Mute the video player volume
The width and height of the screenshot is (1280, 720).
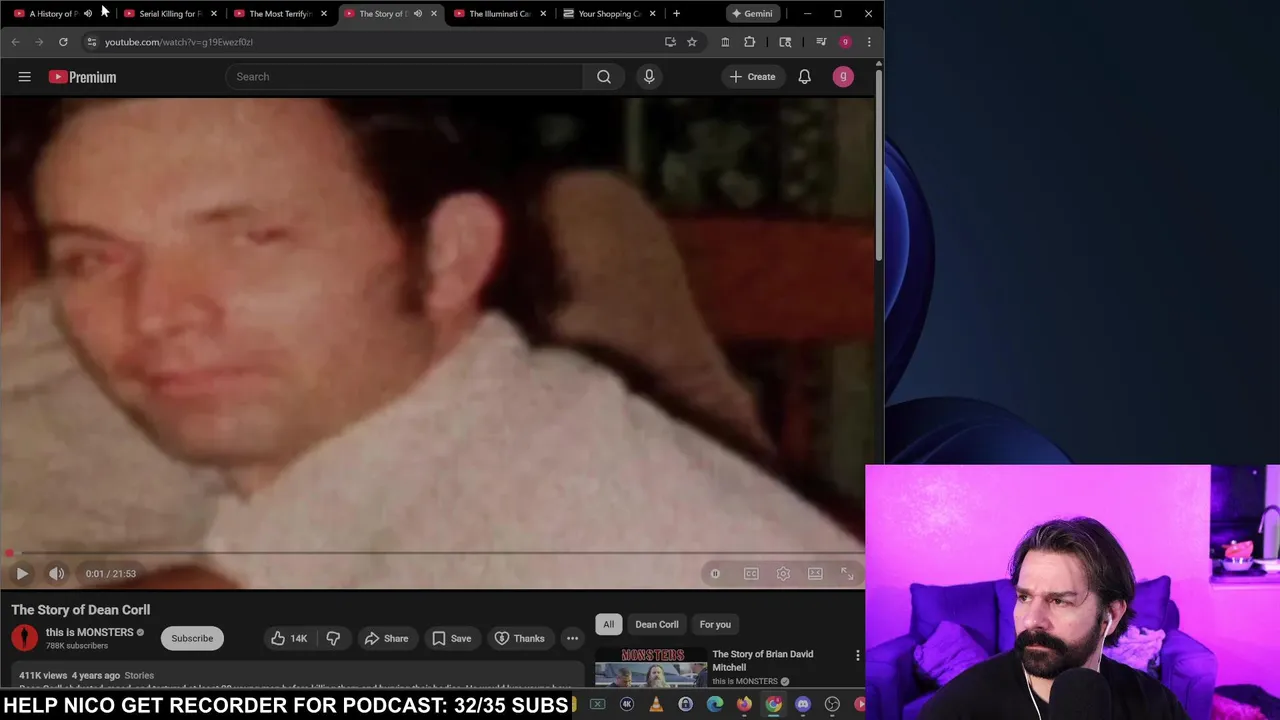click(x=57, y=574)
